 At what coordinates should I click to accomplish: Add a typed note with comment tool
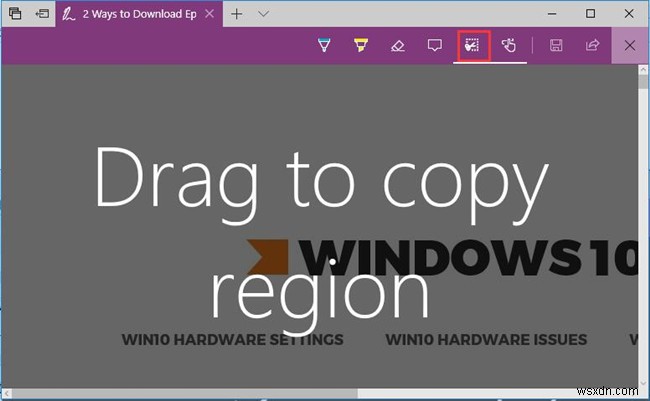click(434, 45)
